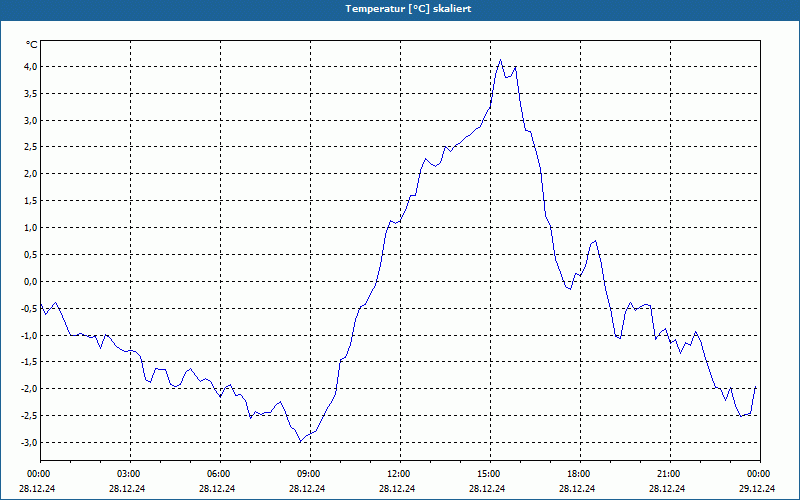Click the 1,0 y-axis label
800x500 pixels.
point(29,228)
